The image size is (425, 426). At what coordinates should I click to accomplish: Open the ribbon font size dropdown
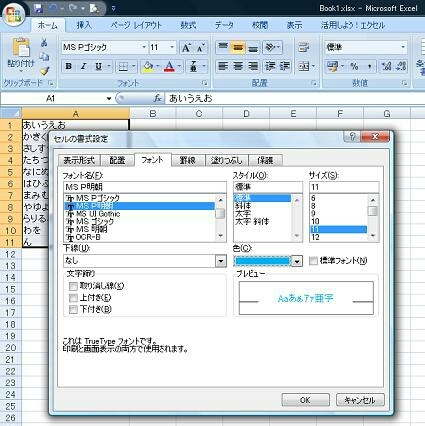pyautogui.click(x=172, y=47)
